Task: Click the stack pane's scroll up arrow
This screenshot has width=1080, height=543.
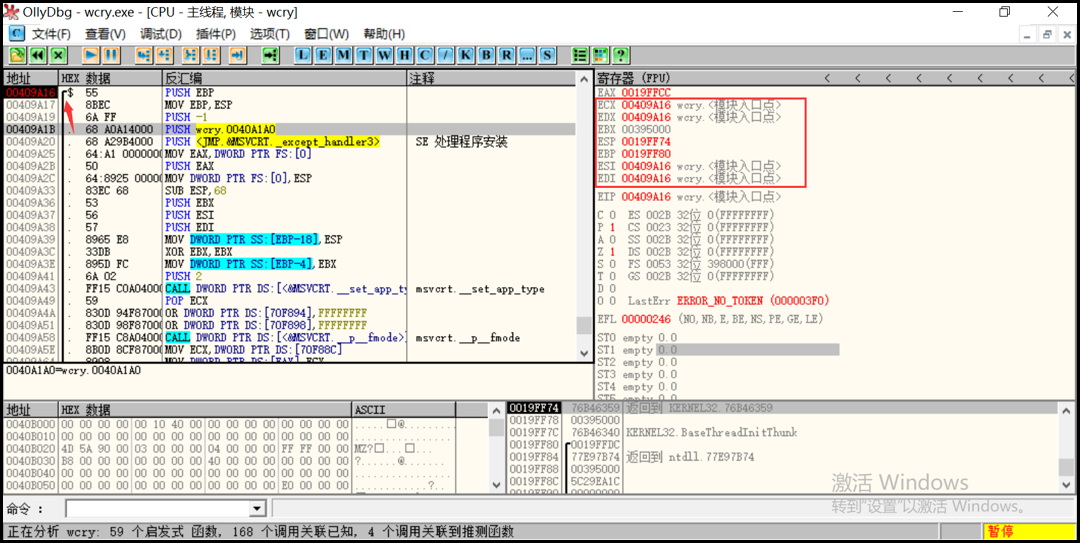Action: point(1067,411)
